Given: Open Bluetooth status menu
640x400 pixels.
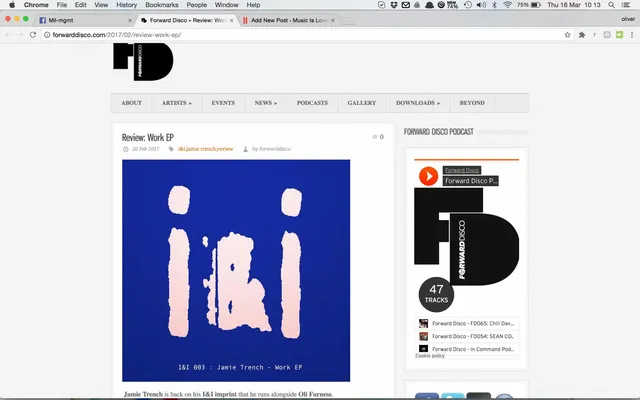Looking at the screenshot, I should tap(494, 5).
